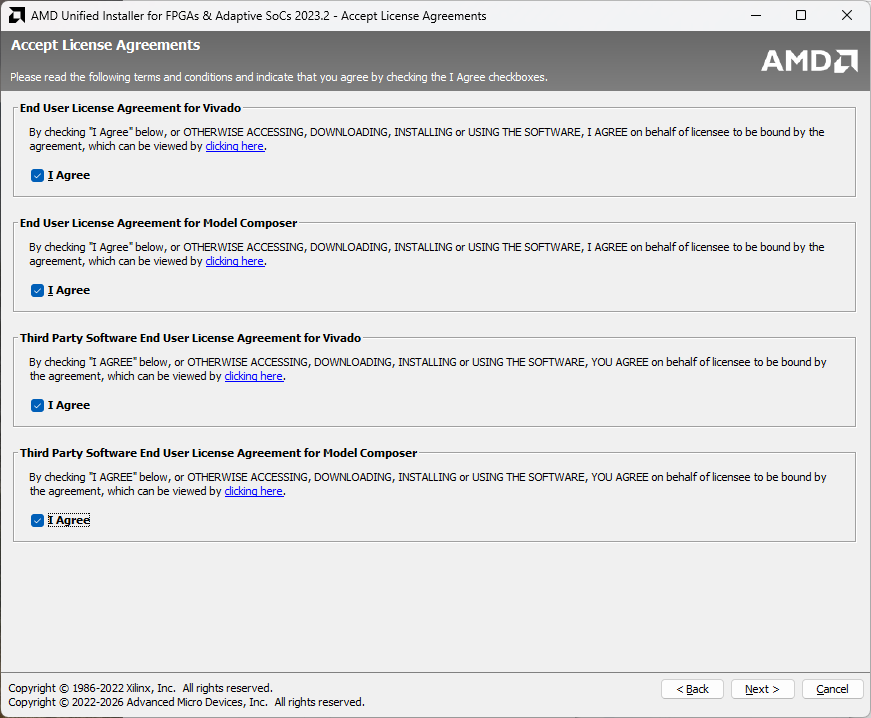Viewport: 871px width, 718px height.
Task: Proceed with the Next button
Action: click(762, 689)
